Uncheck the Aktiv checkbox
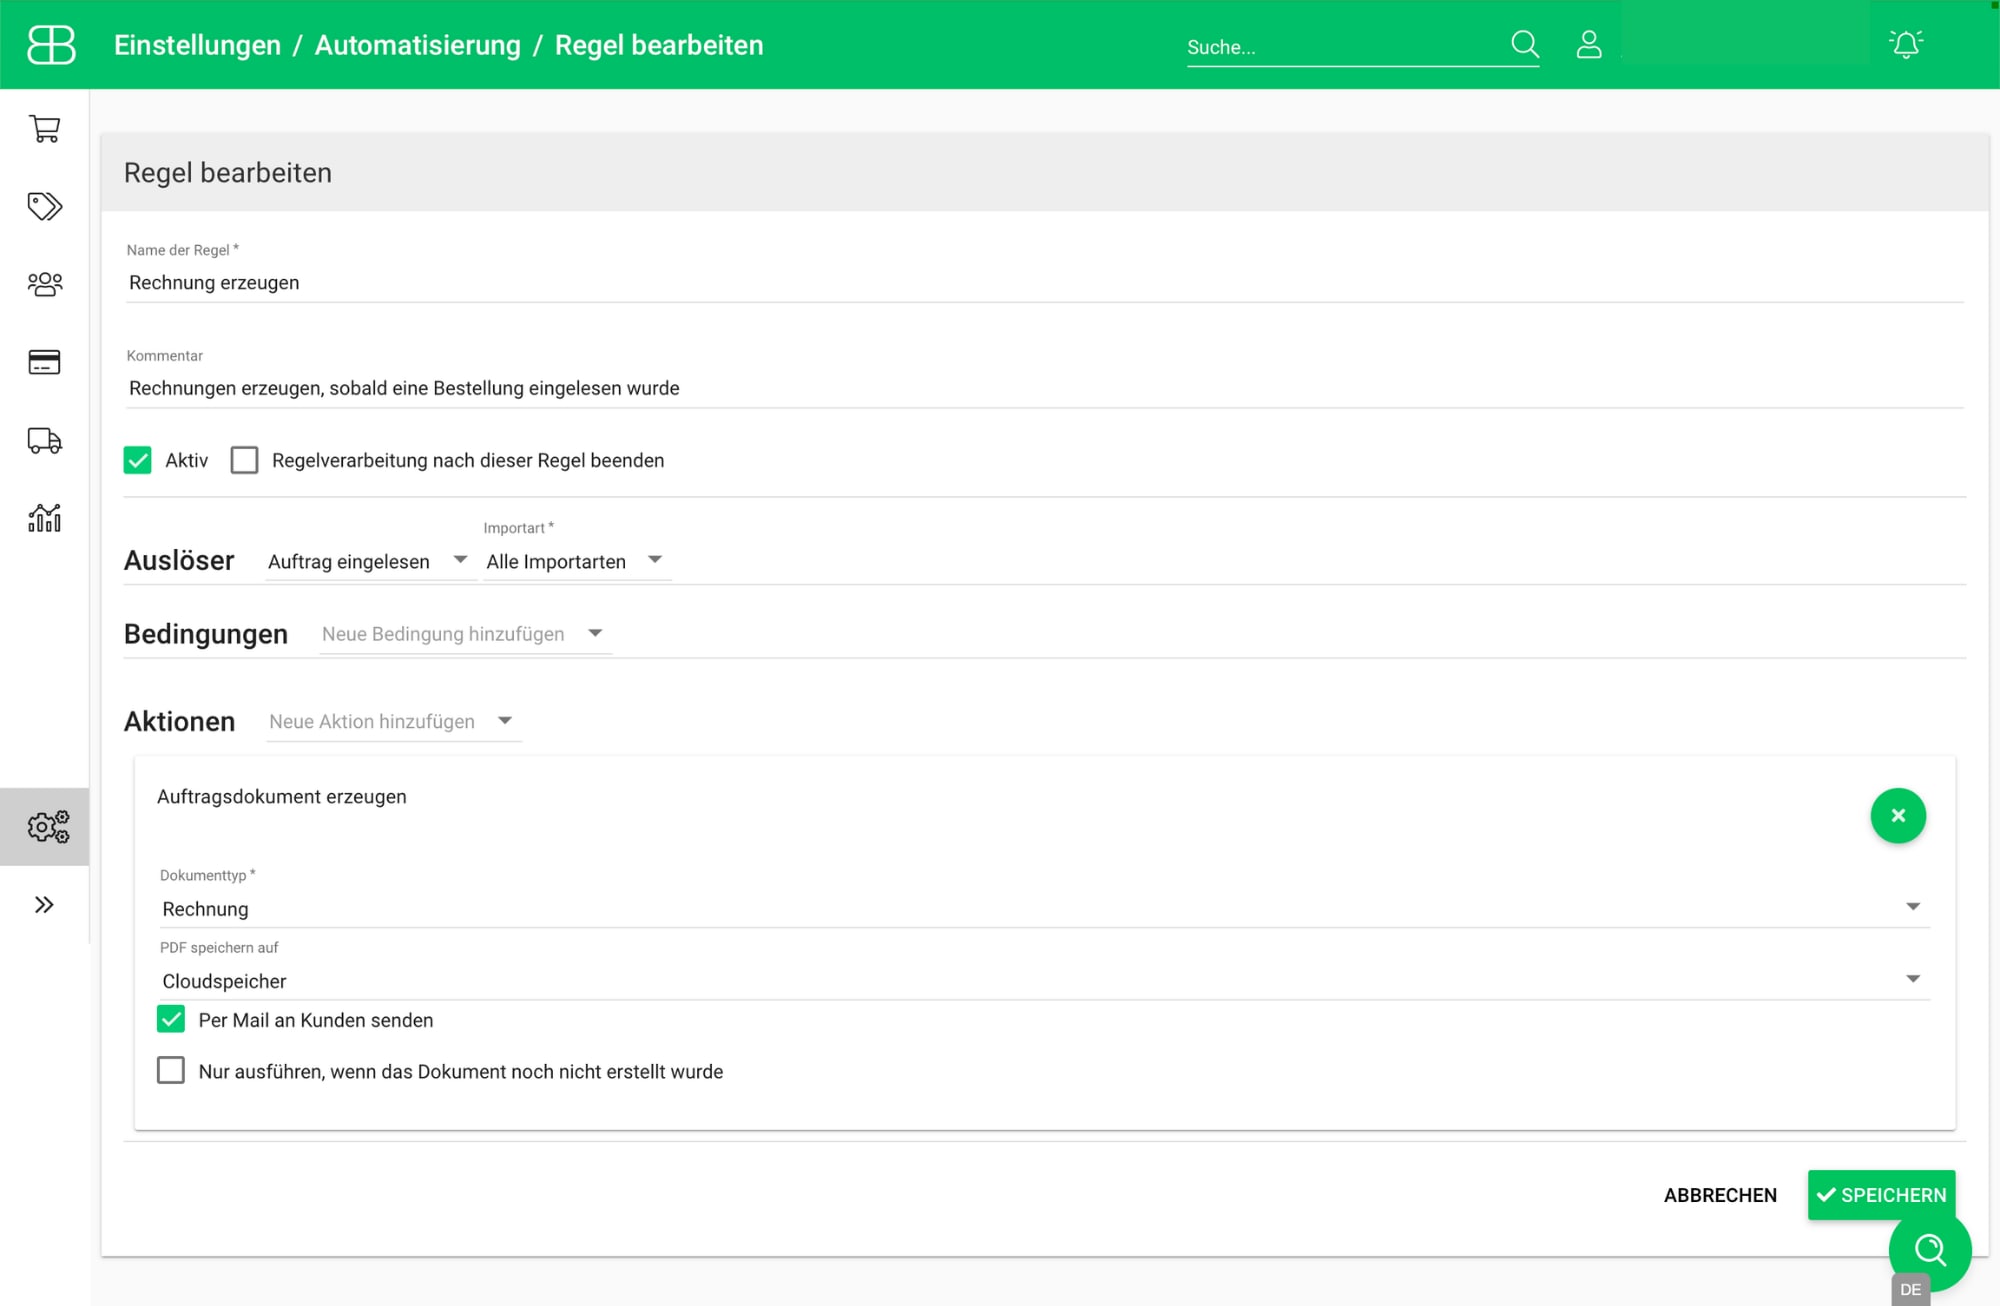This screenshot has height=1306, width=2000. (x=138, y=460)
